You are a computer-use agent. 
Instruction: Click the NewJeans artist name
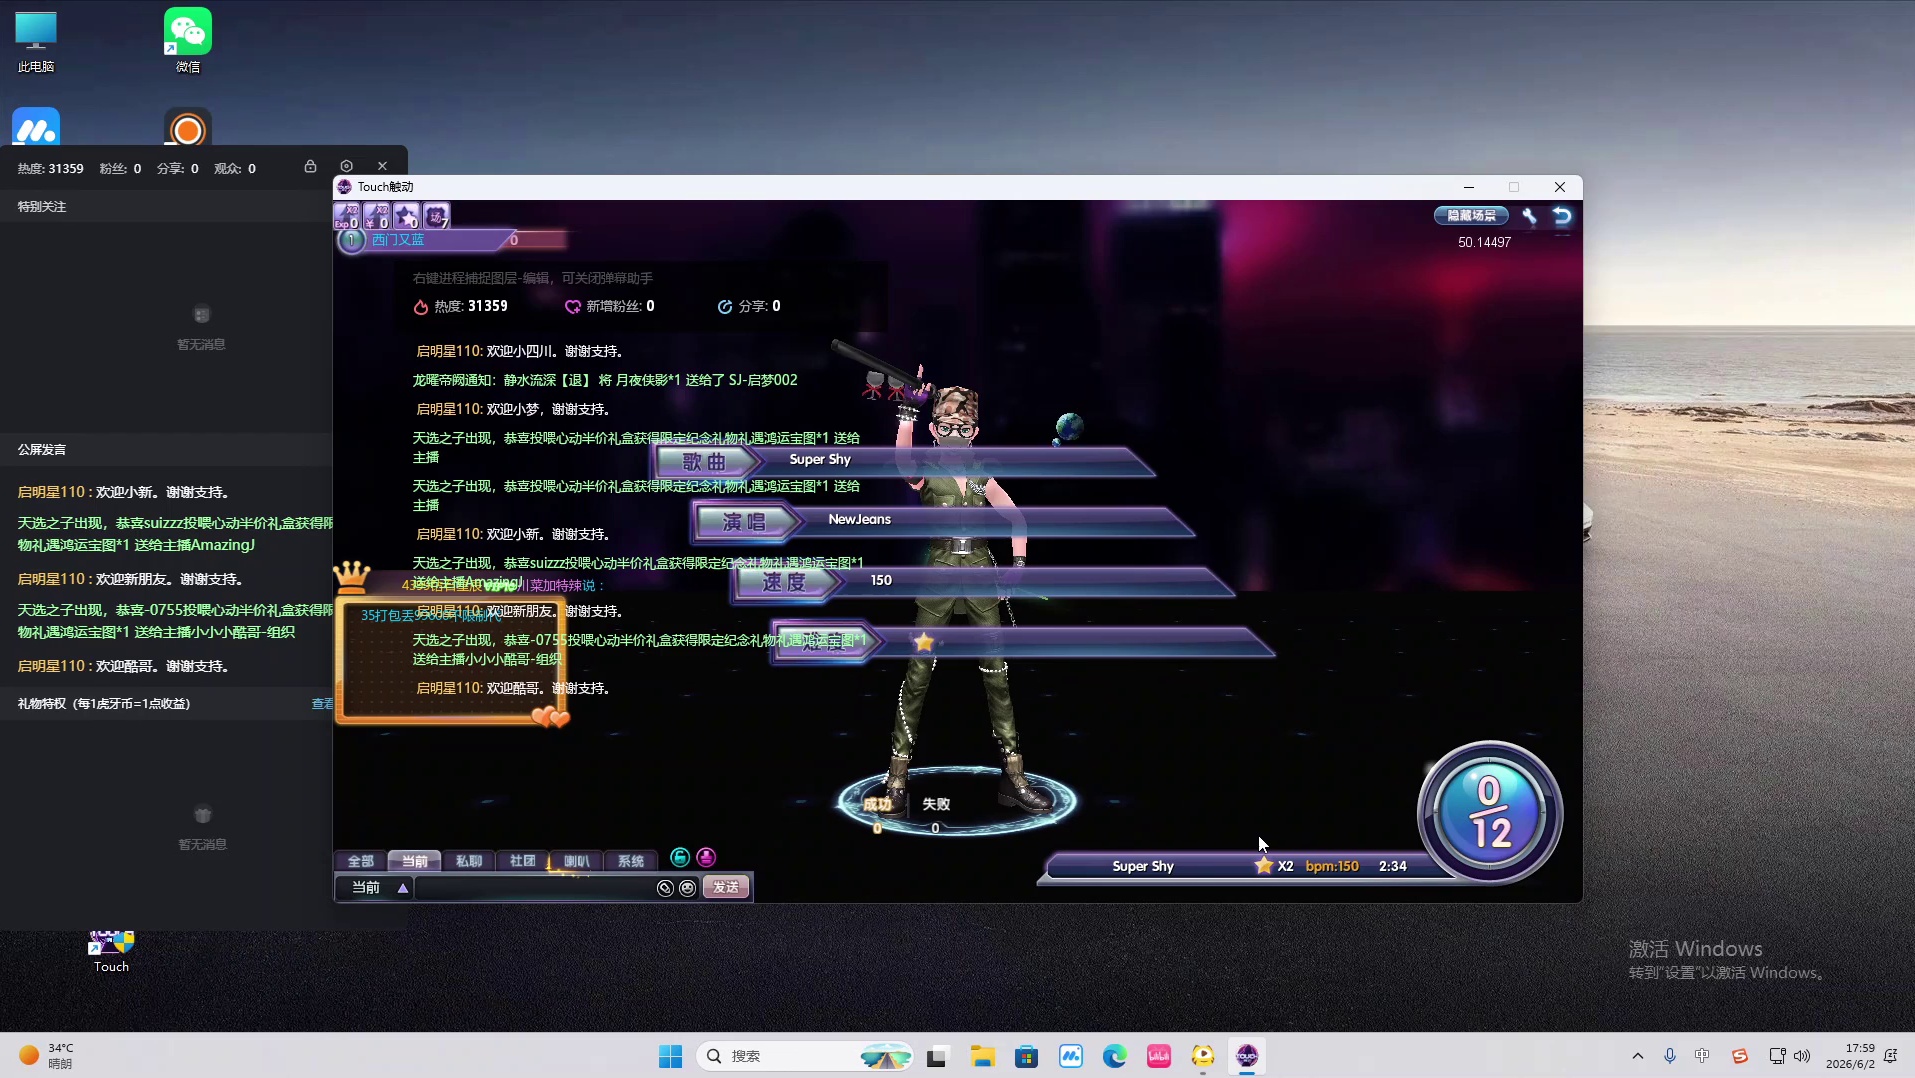(x=859, y=519)
